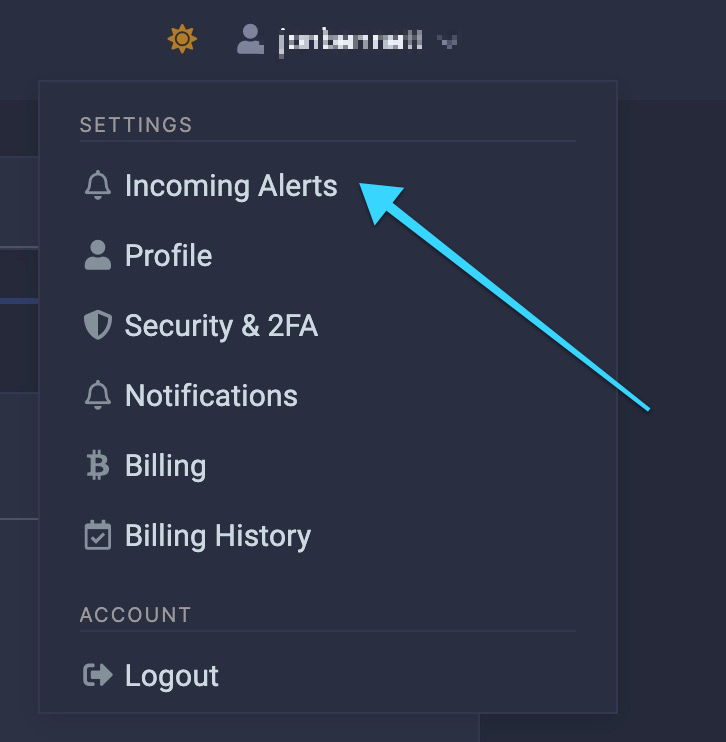726x742 pixels.
Task: Toggle light theme with the sun icon
Action: tap(182, 39)
